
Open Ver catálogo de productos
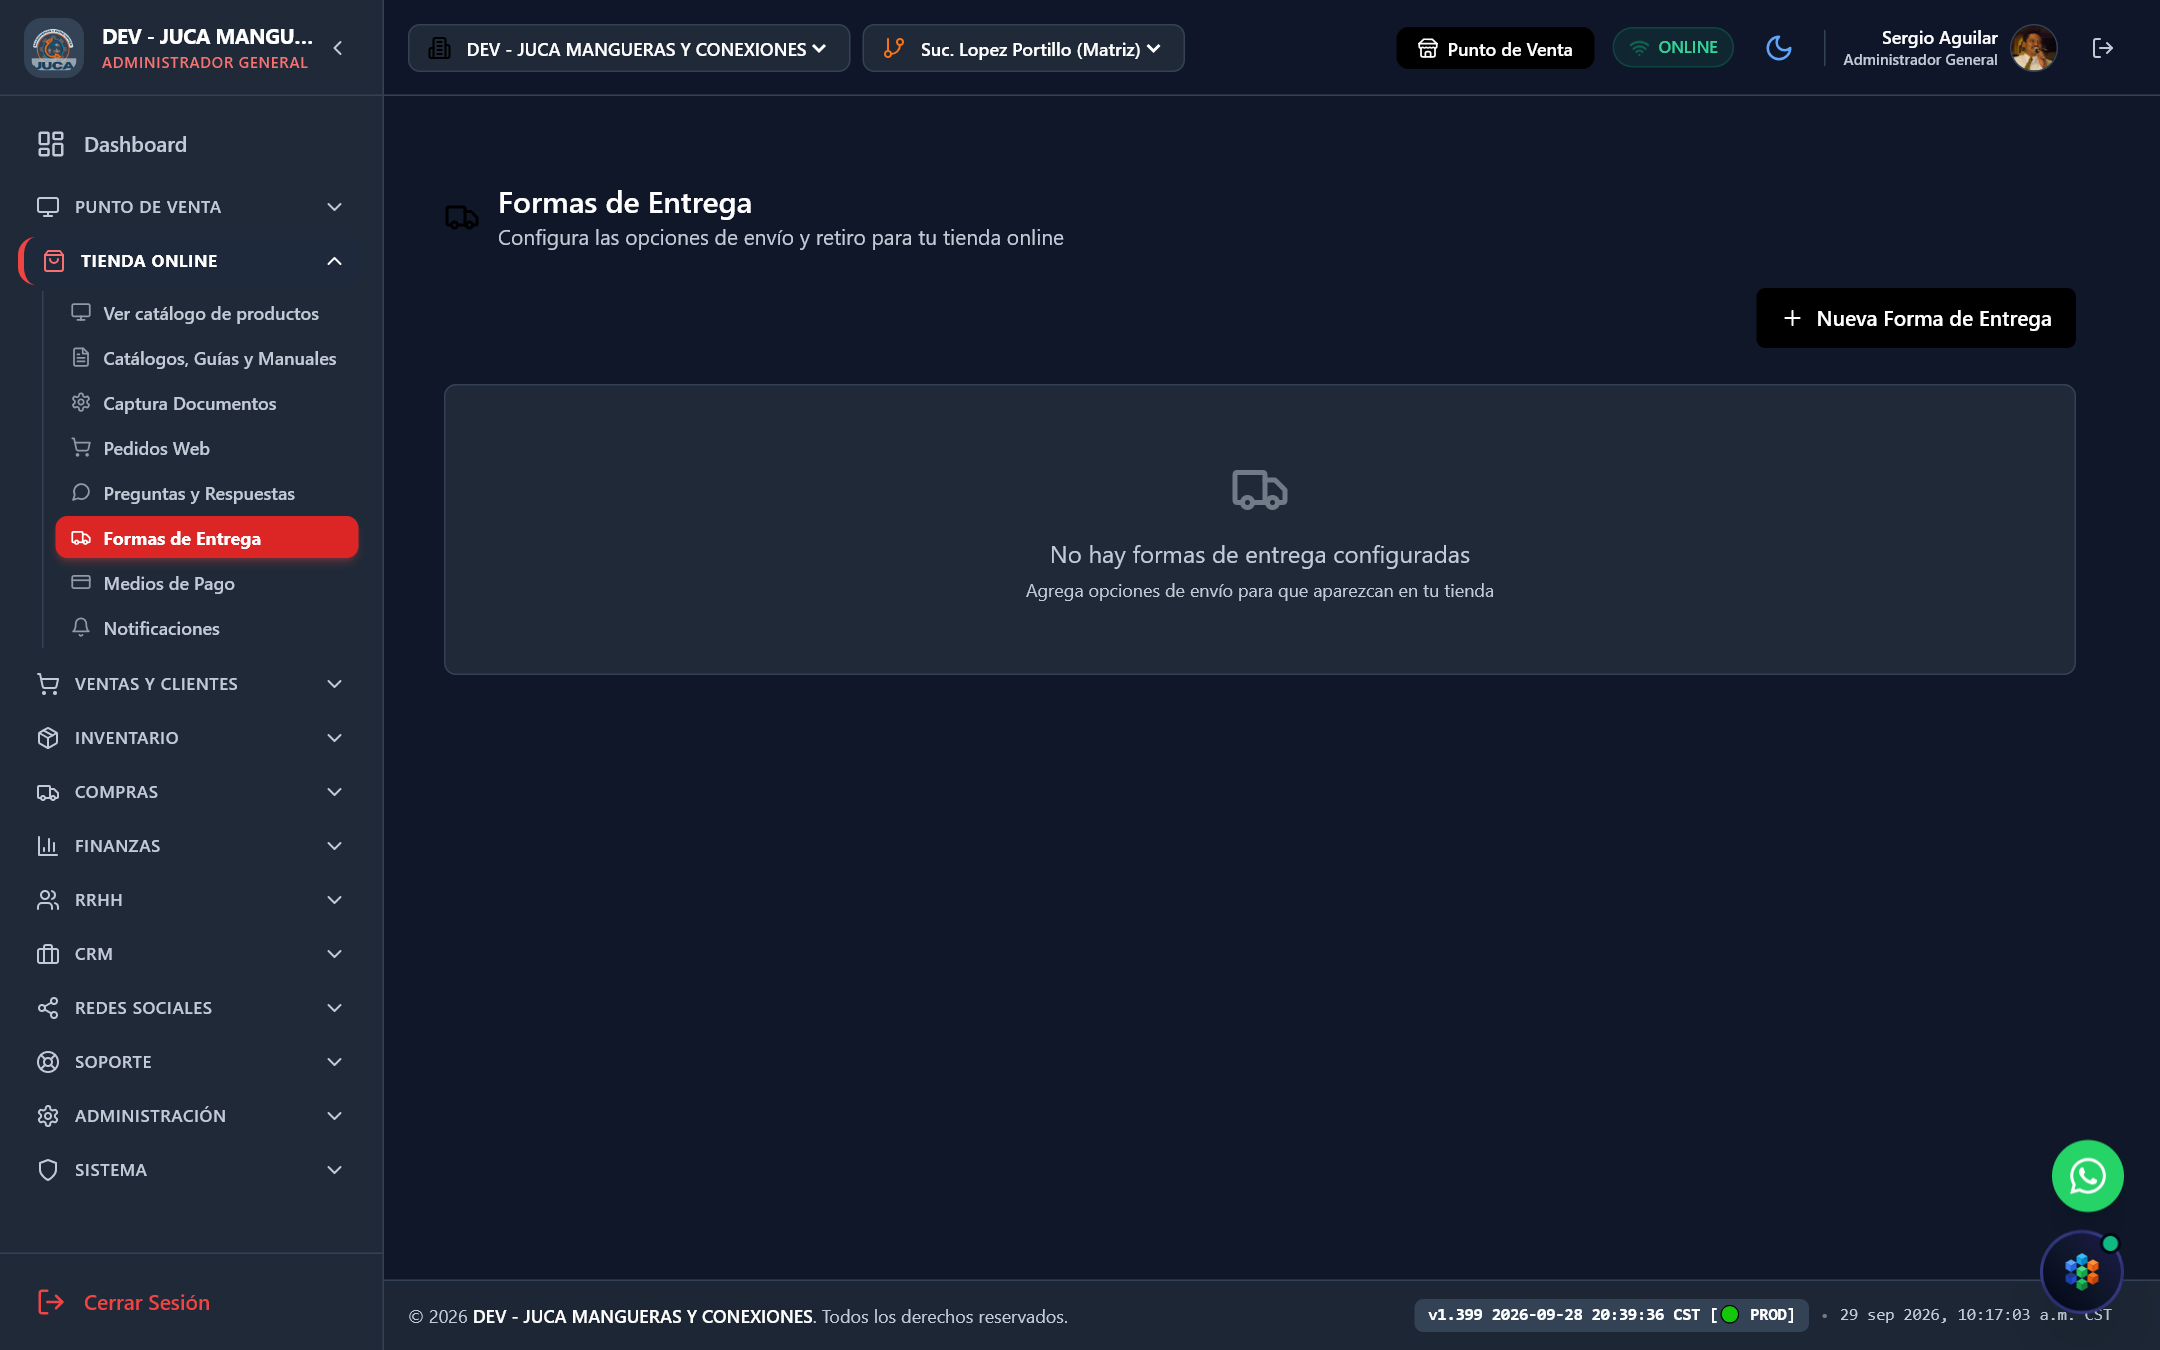pos(207,313)
